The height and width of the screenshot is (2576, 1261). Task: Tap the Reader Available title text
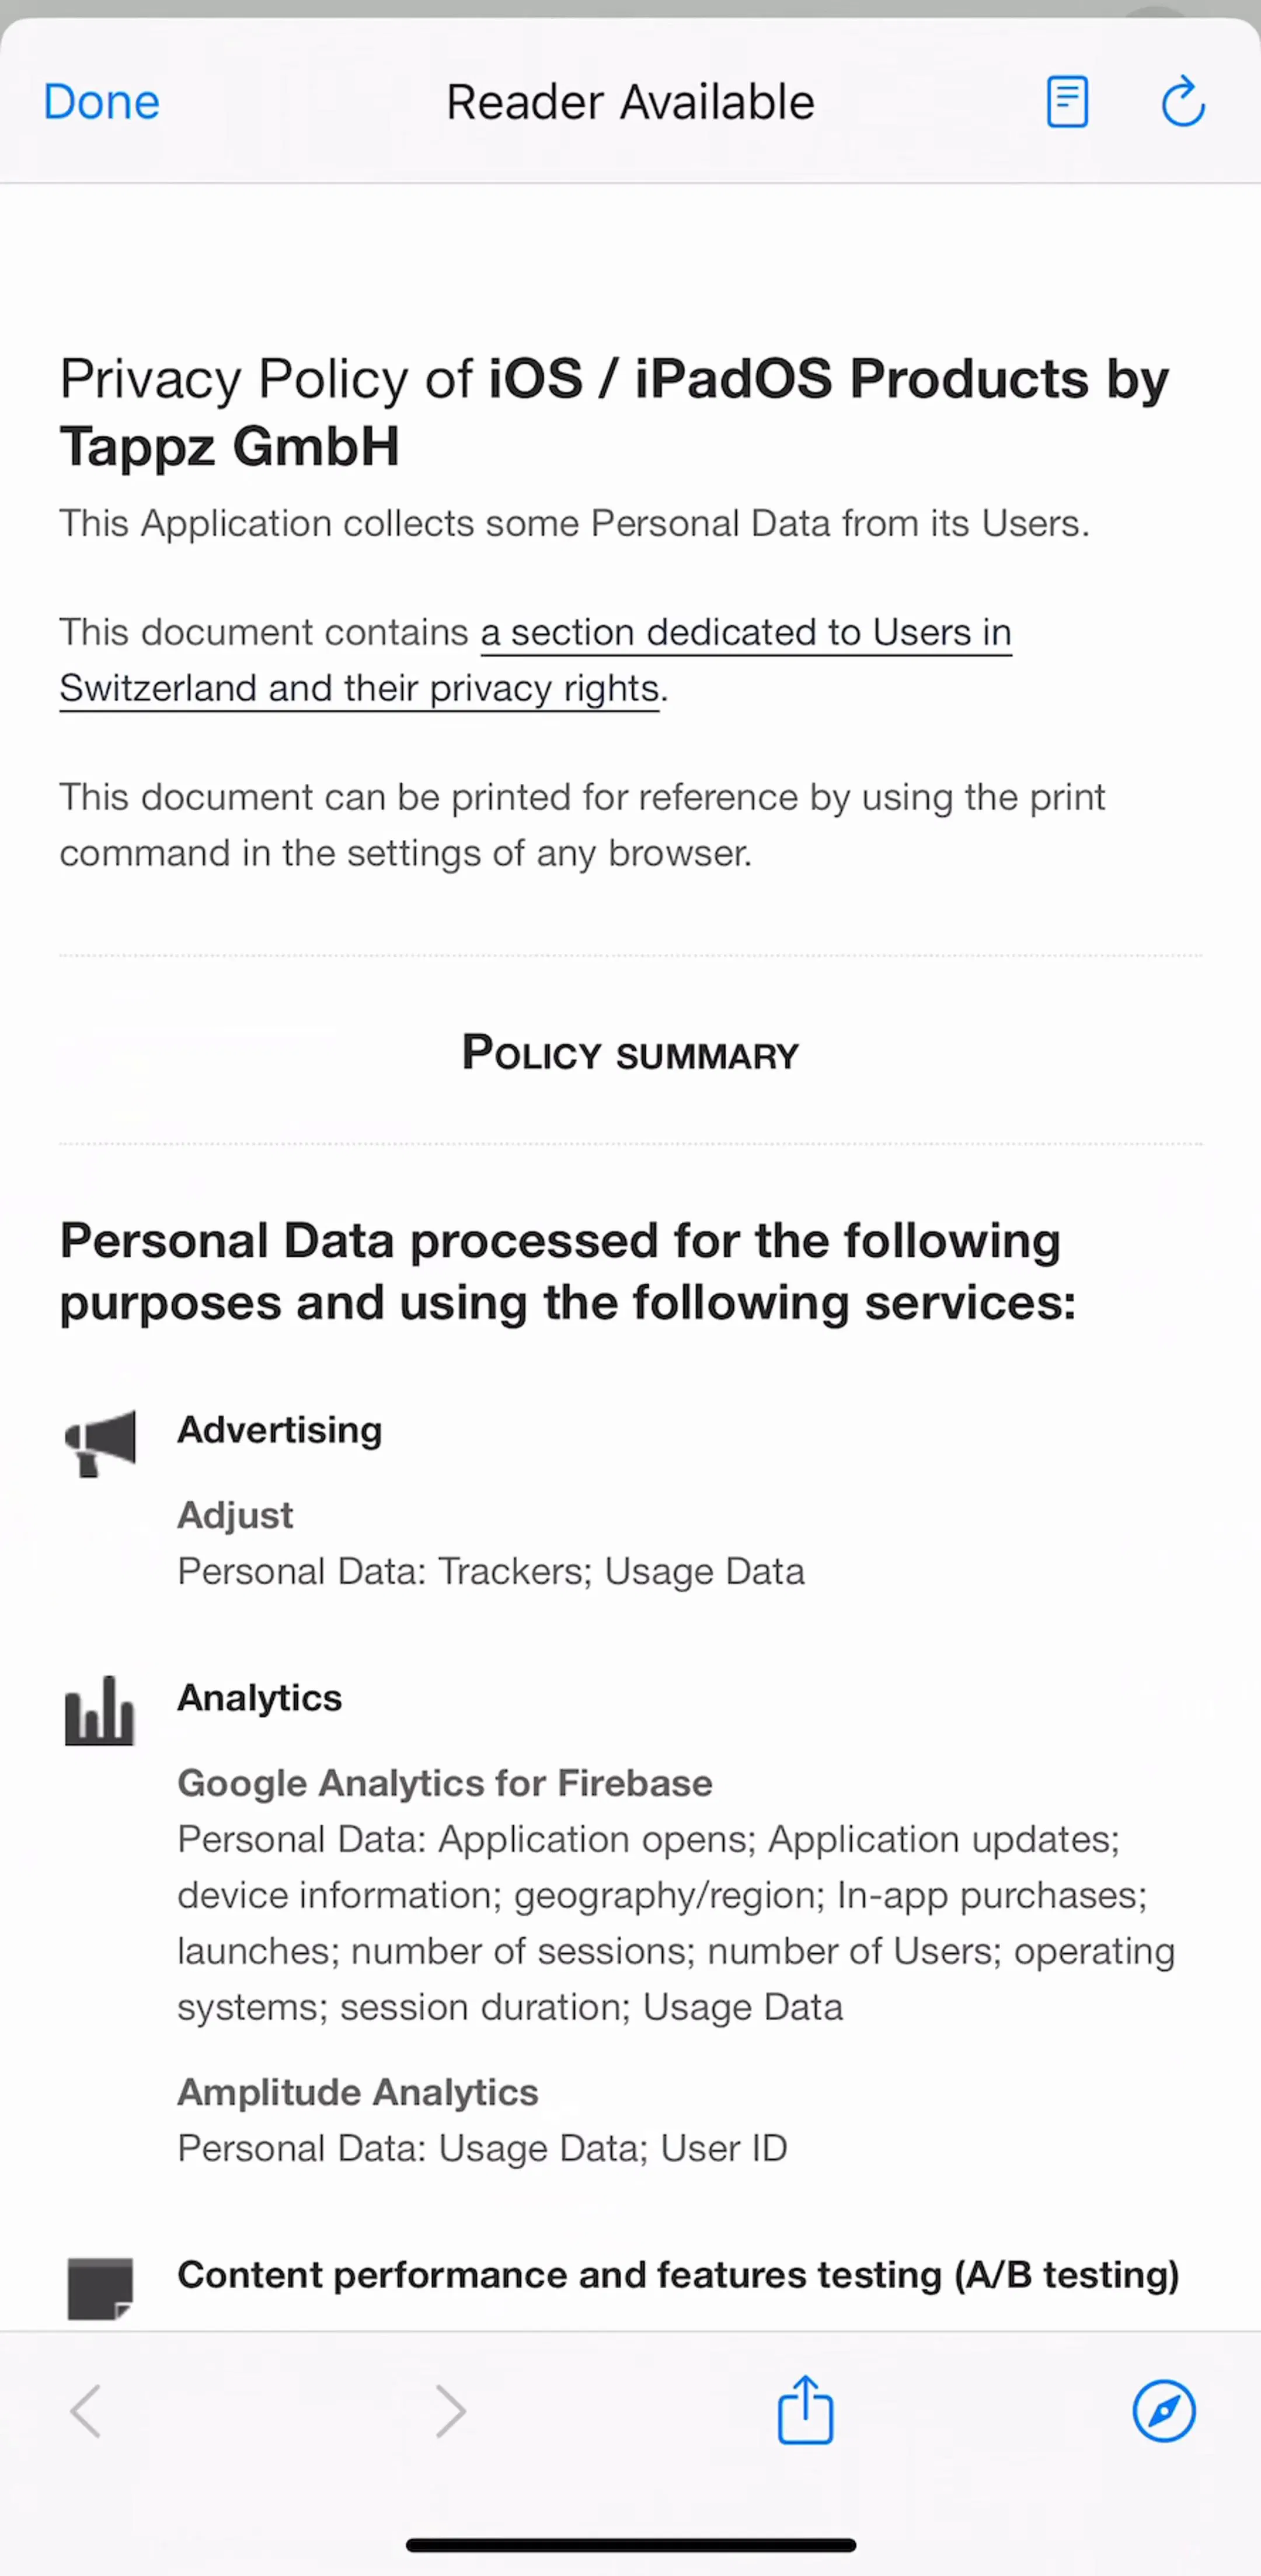click(630, 102)
